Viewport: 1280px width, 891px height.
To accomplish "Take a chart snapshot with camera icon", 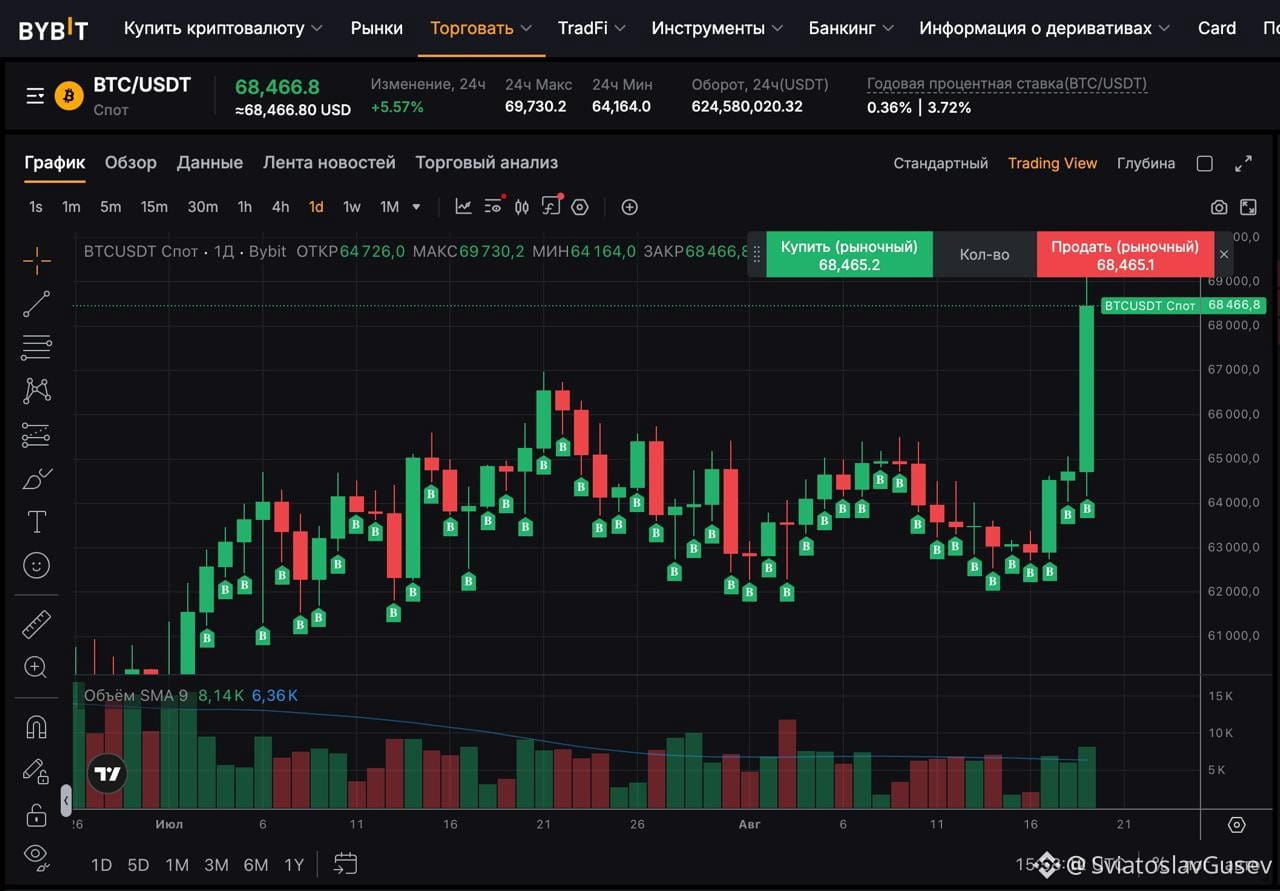I will coord(1219,208).
